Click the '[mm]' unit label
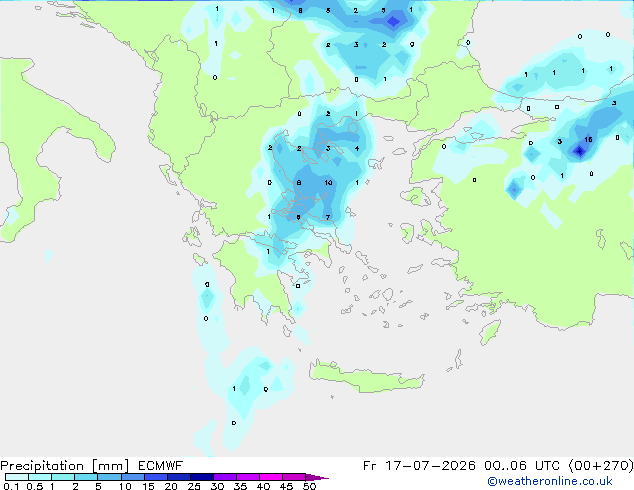Image resolution: width=634 pixels, height=490 pixels. tap(110, 466)
